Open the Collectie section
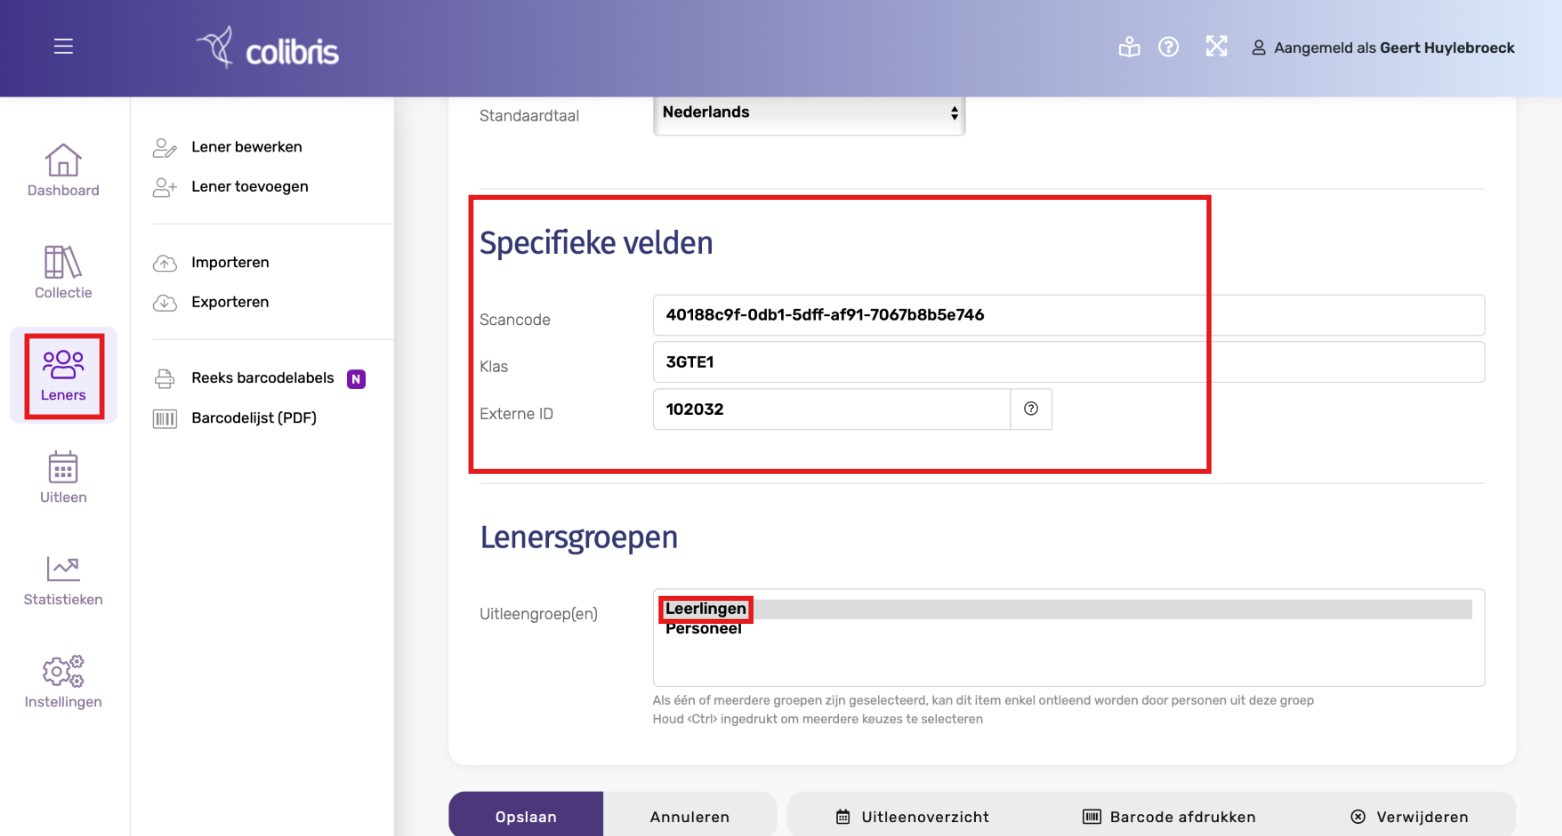 click(63, 272)
